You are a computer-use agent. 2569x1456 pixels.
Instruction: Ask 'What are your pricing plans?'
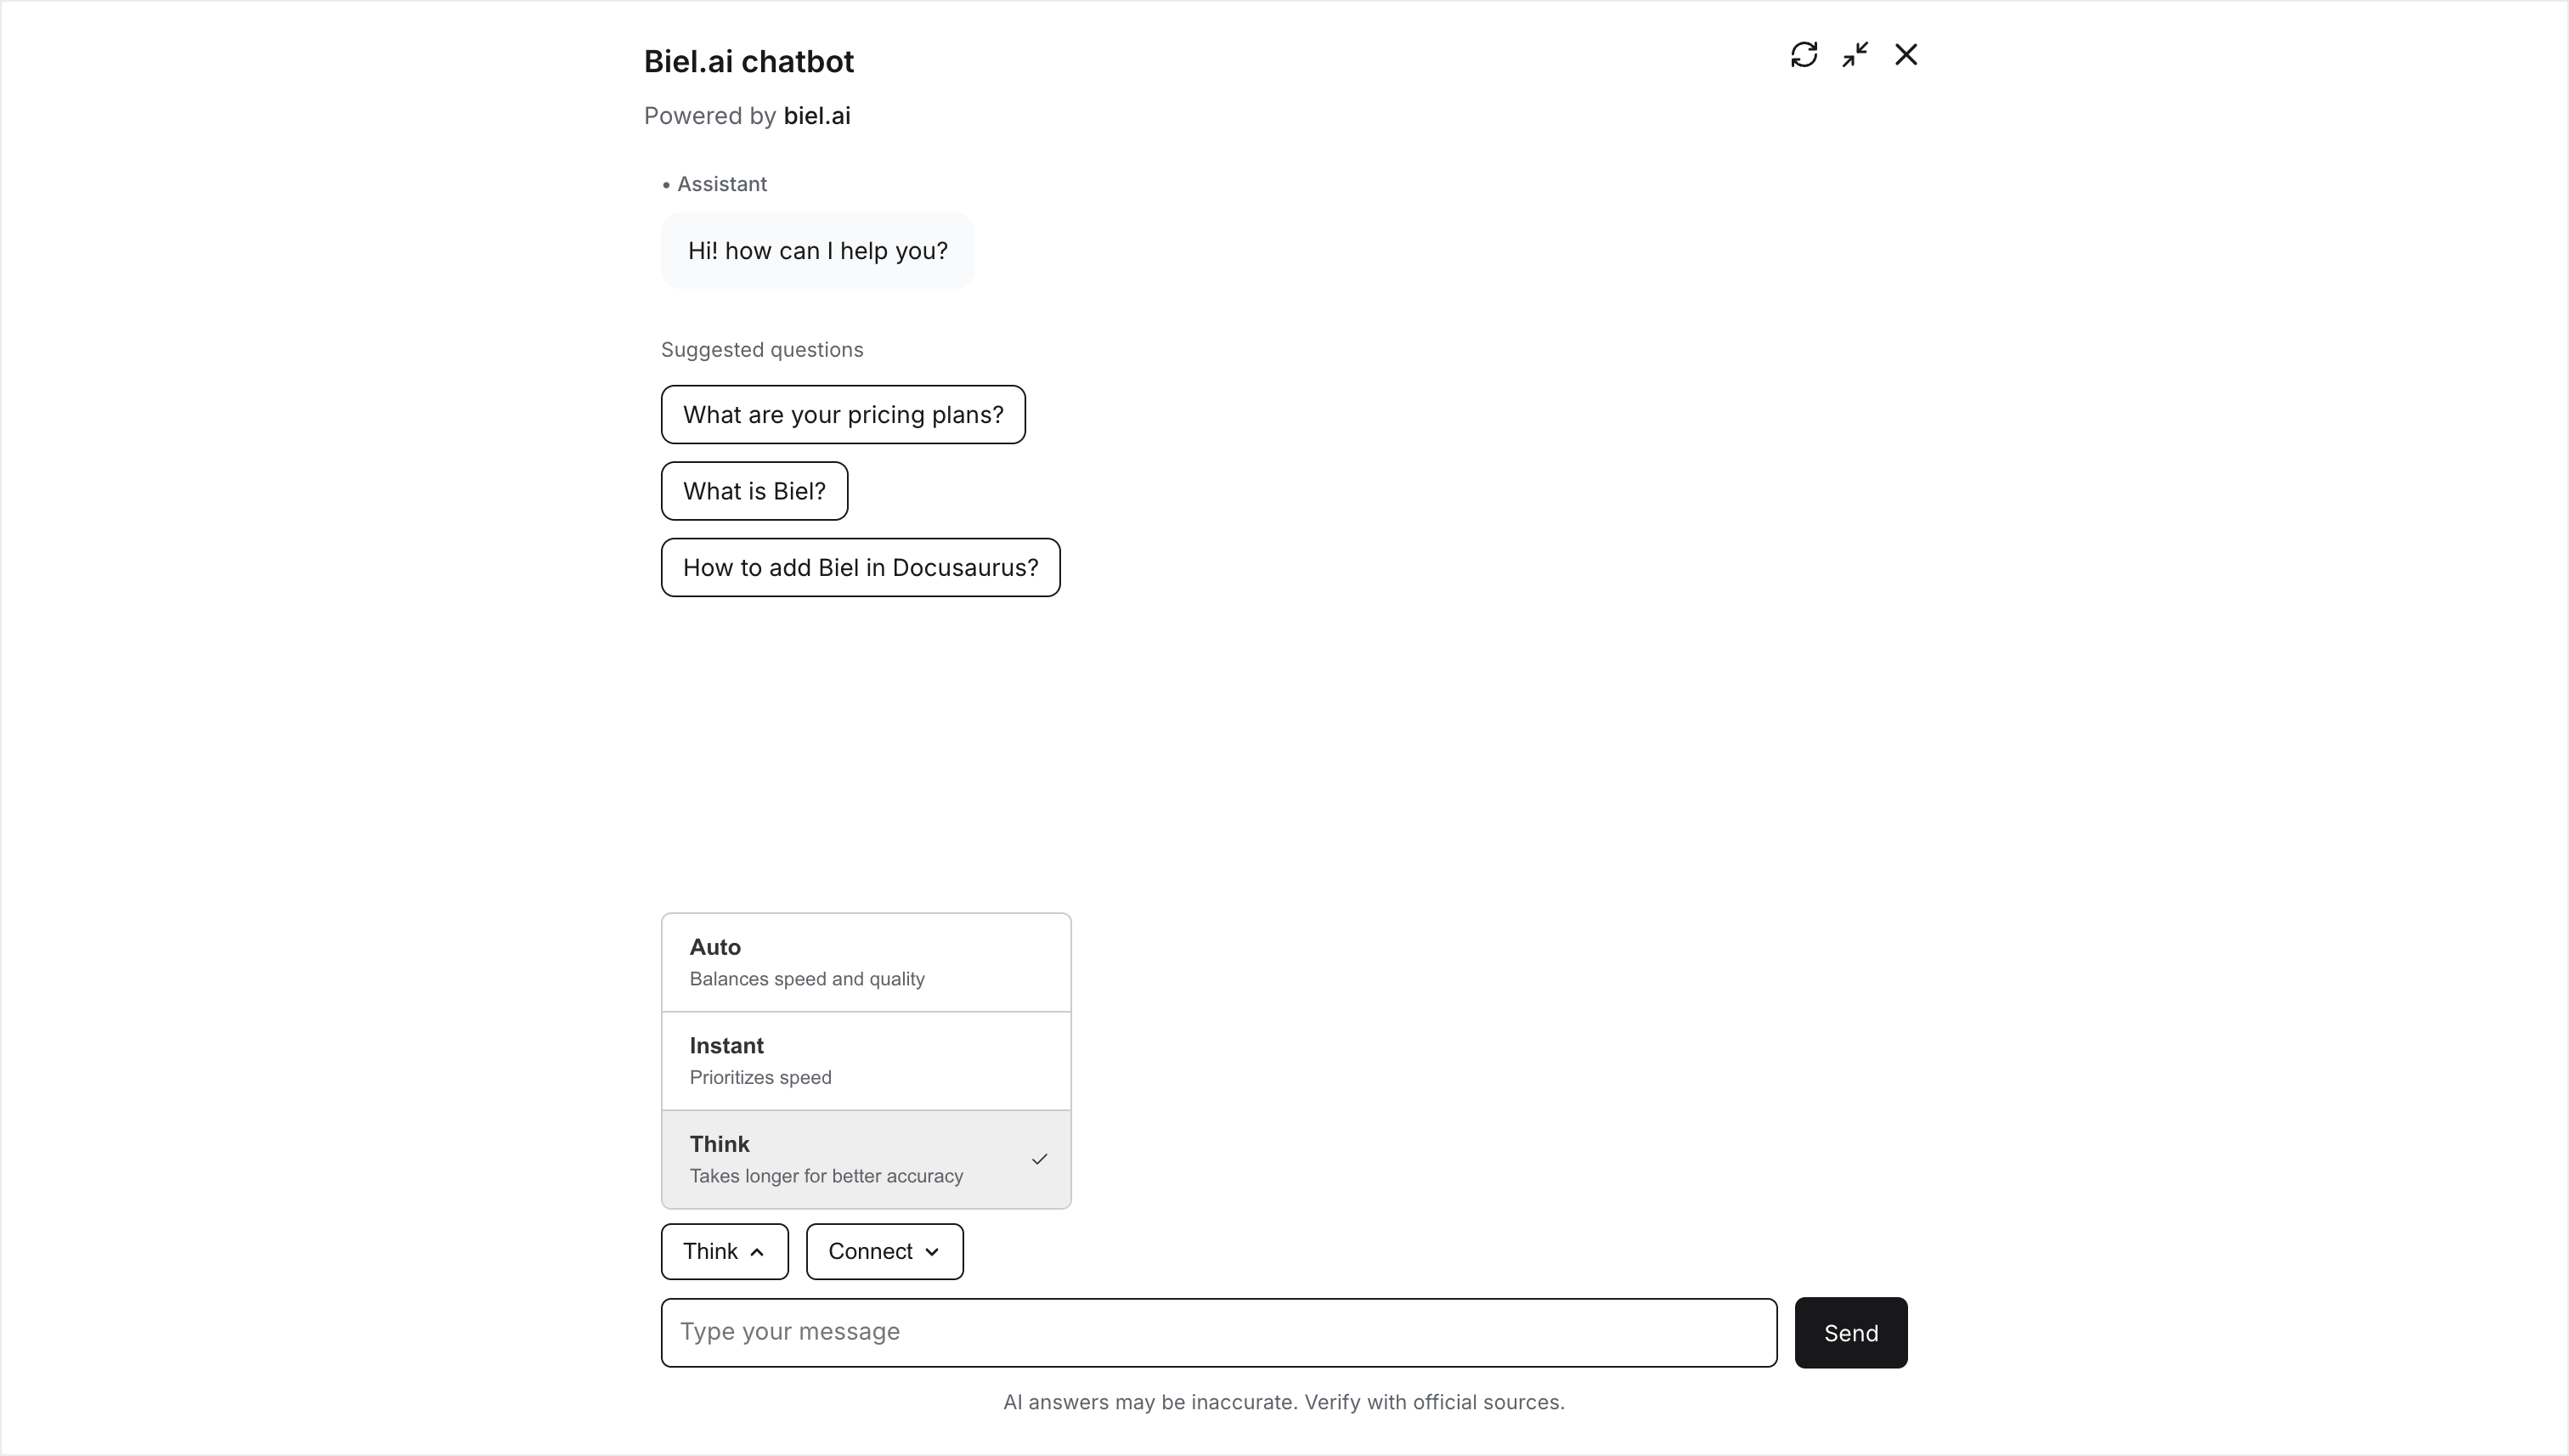[x=842, y=414]
